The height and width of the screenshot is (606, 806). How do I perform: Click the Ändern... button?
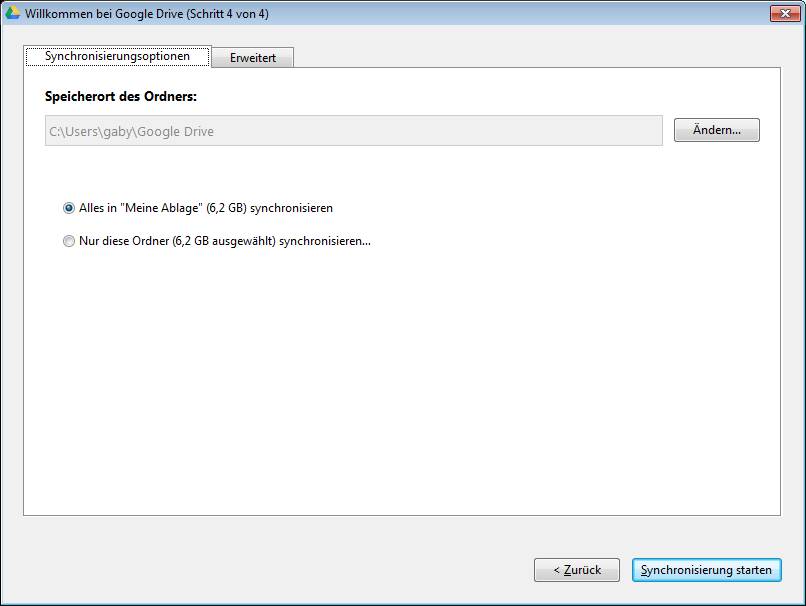pyautogui.click(x=717, y=130)
